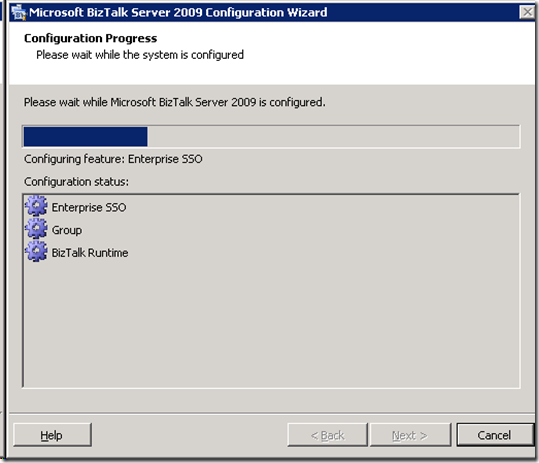The image size is (539, 463).
Task: Click the Group gear status icon
Action: click(x=36, y=229)
